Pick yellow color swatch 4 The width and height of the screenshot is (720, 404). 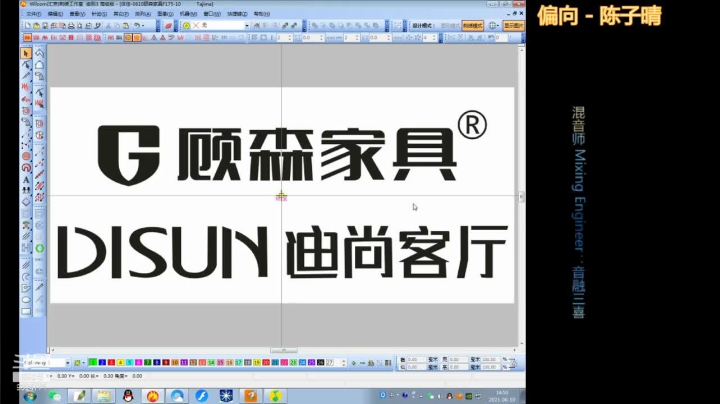tap(120, 363)
